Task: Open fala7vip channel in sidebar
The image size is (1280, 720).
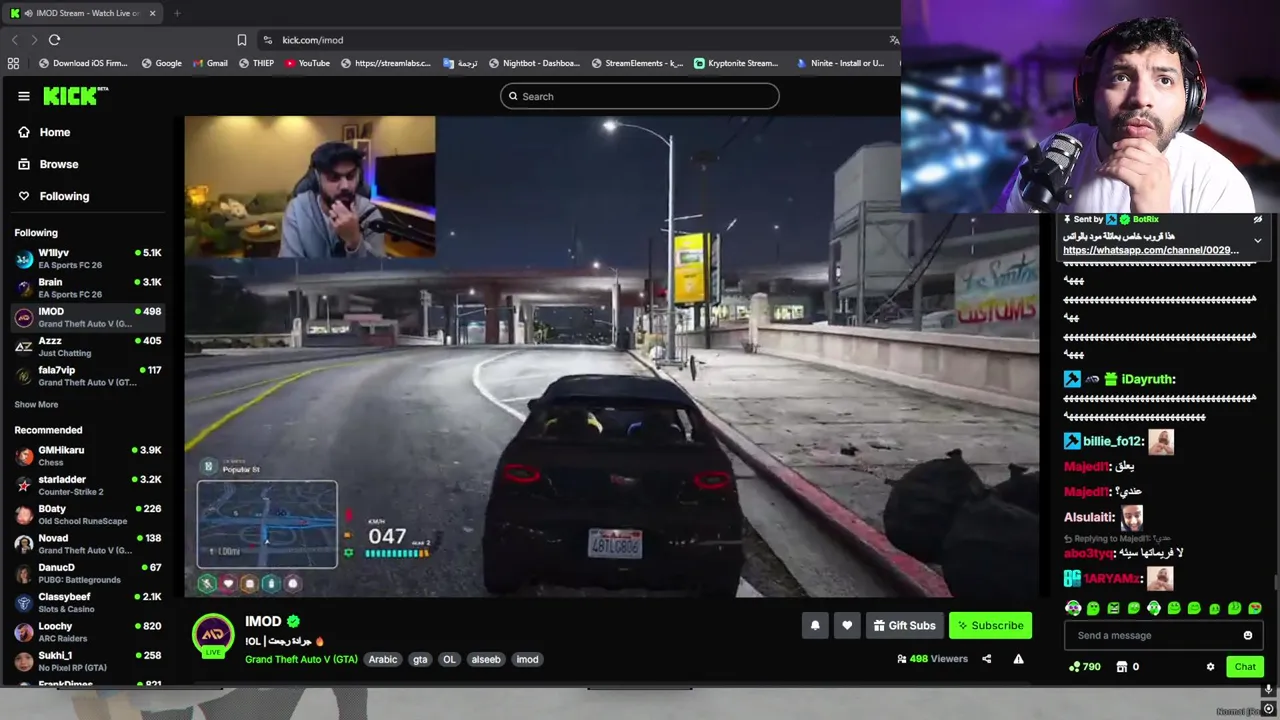Action: click(88, 375)
